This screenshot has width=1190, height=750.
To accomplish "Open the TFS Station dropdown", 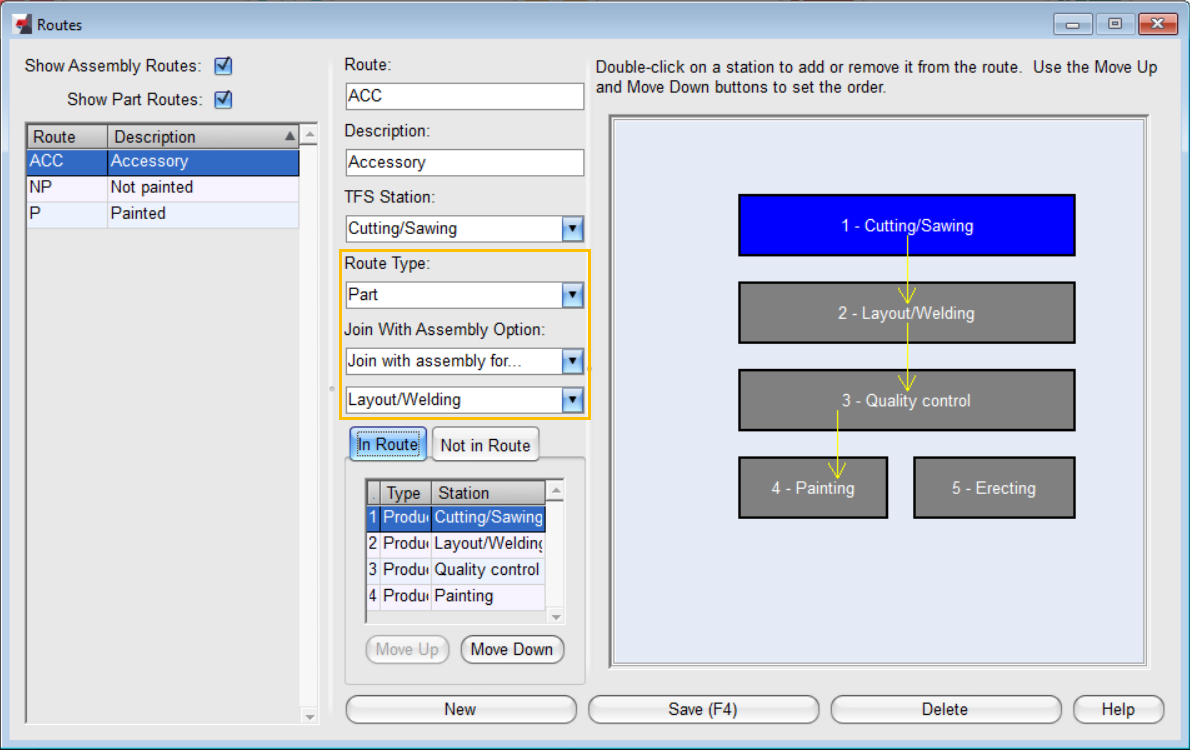I will click(572, 228).
